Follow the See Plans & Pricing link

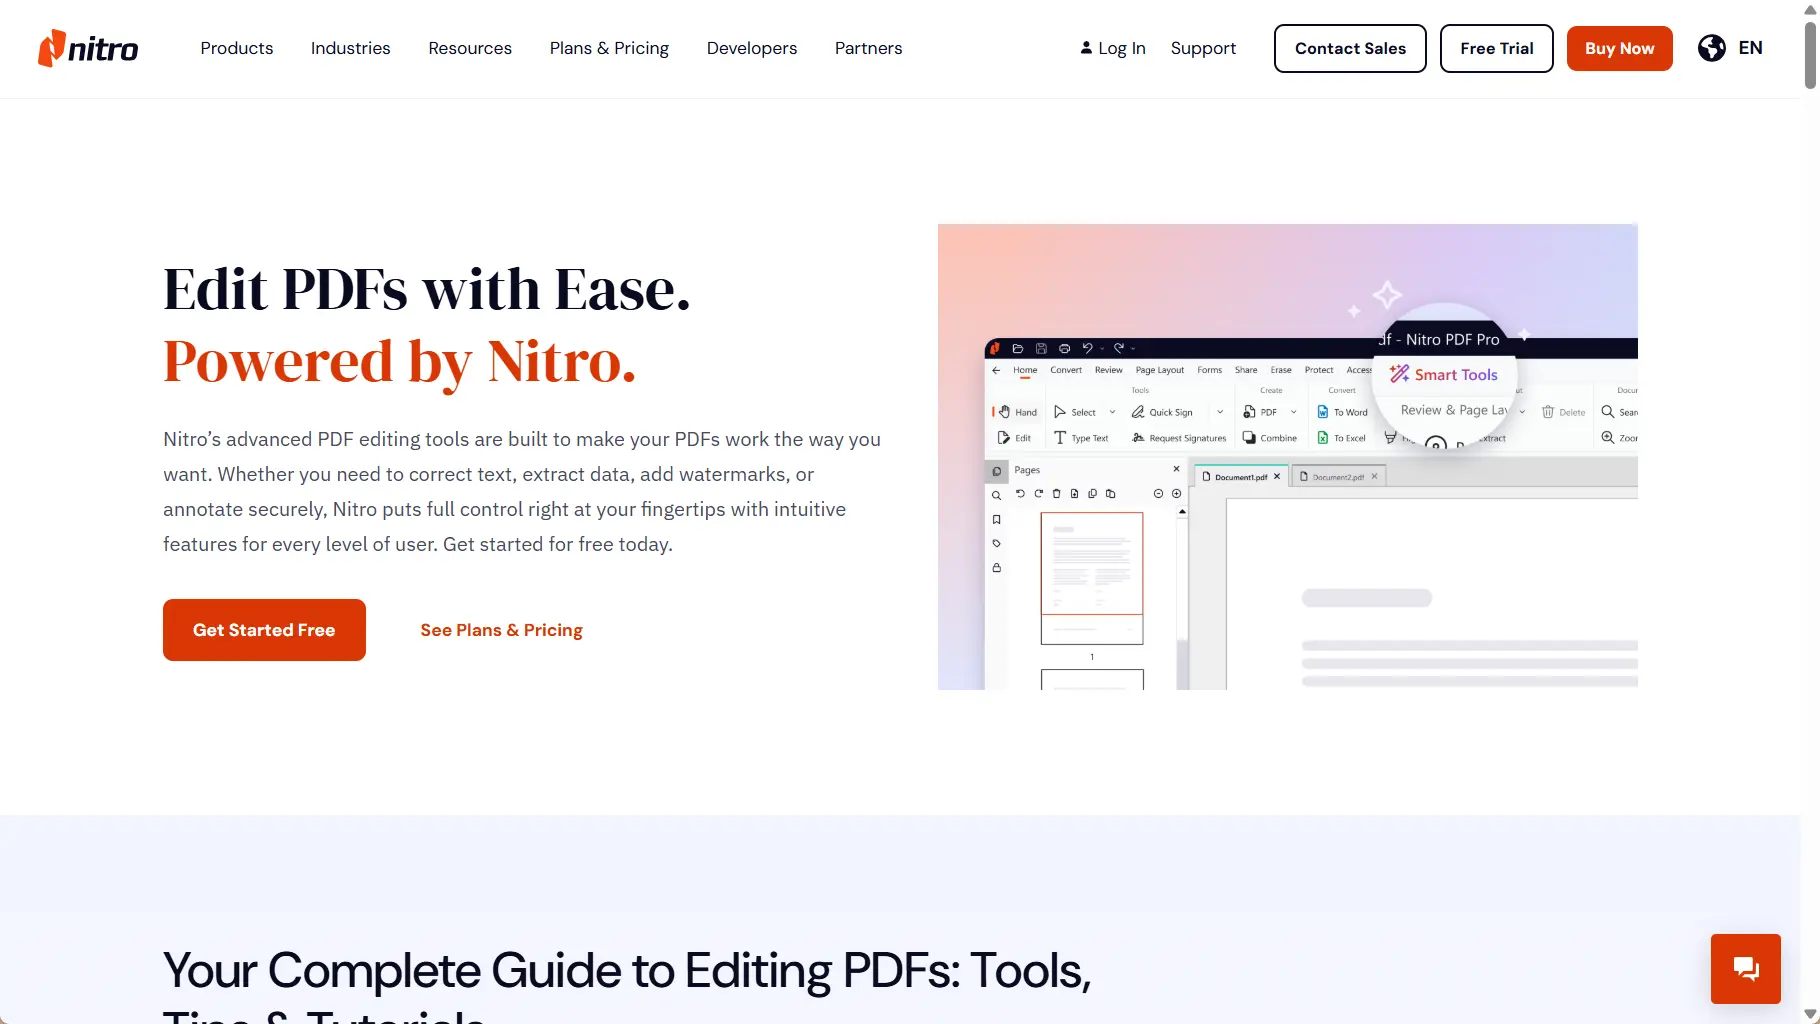501,630
